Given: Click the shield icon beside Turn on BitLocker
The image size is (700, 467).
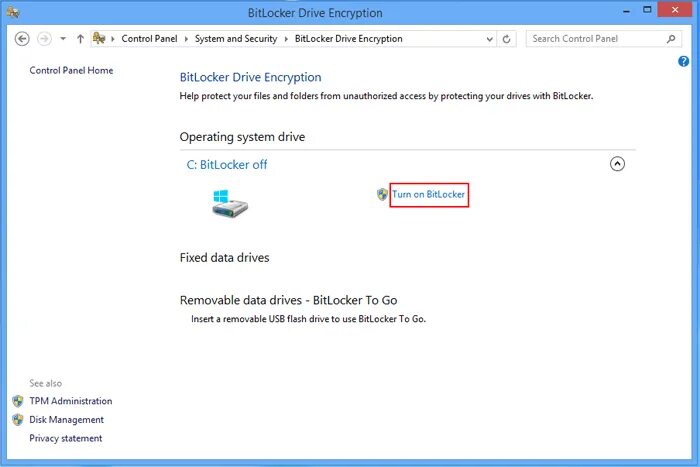Looking at the screenshot, I should (x=382, y=194).
